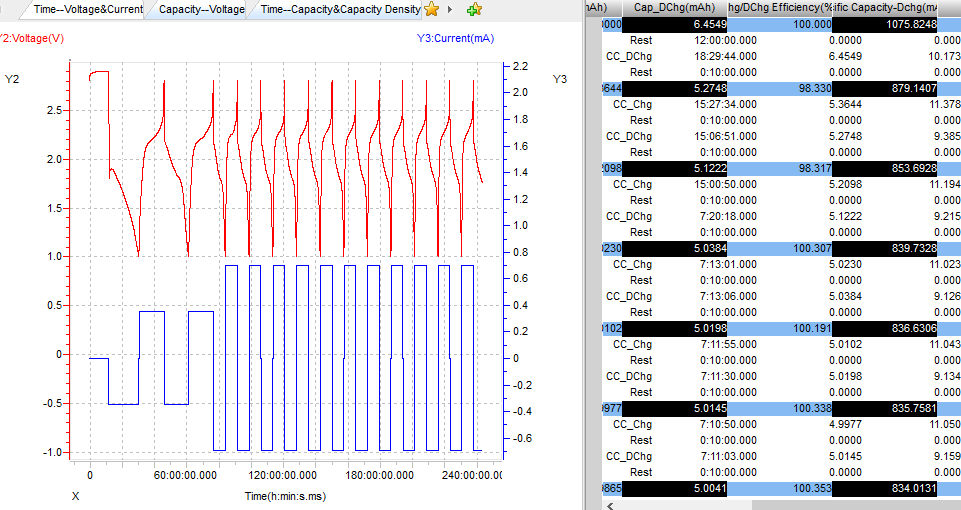Click the 98.317 efficiency cell

(780, 168)
